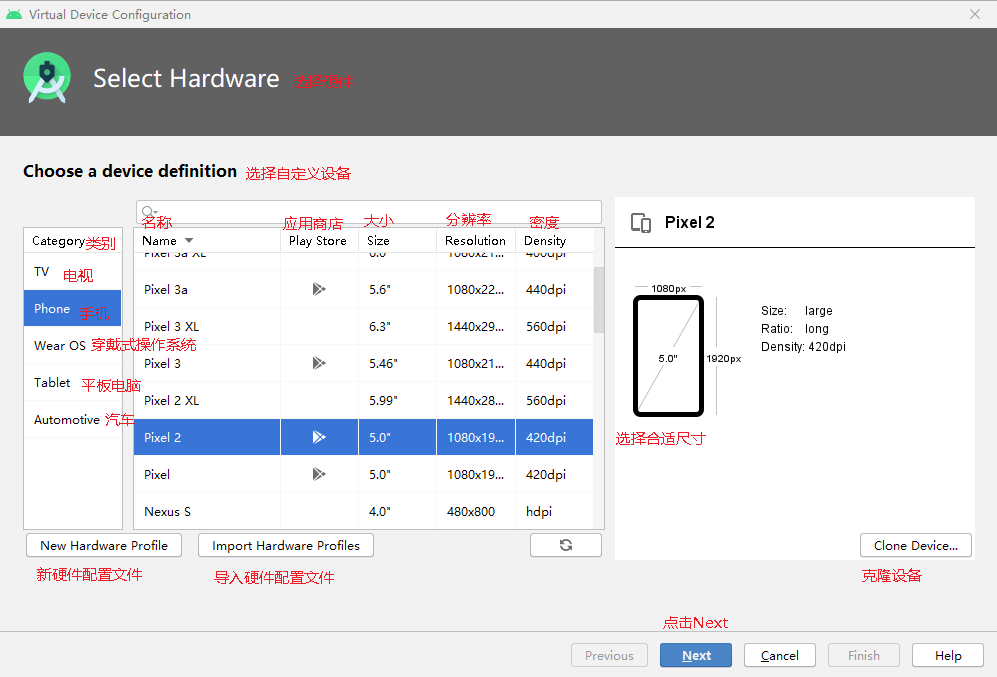Click the Android Studio logo in the header
This screenshot has width=997, height=677.
pyautogui.click(x=47, y=78)
